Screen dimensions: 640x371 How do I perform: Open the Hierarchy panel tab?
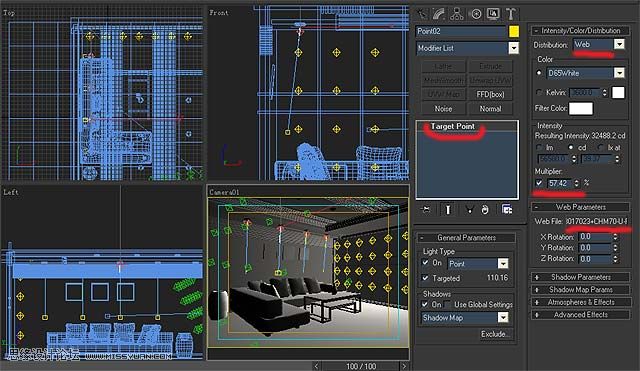coord(457,14)
